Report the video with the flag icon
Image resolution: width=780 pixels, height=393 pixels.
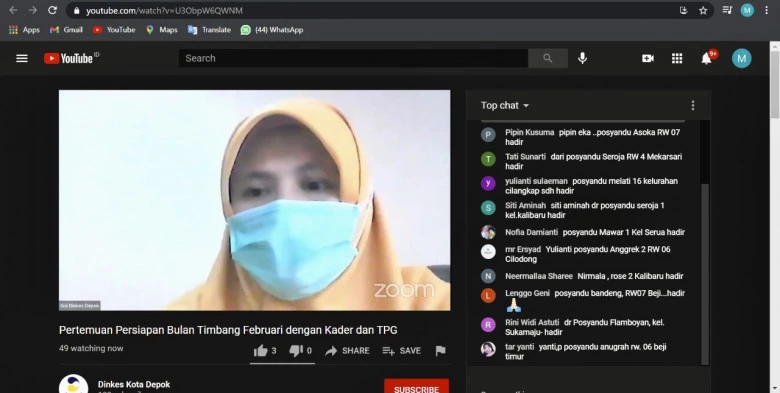click(440, 351)
